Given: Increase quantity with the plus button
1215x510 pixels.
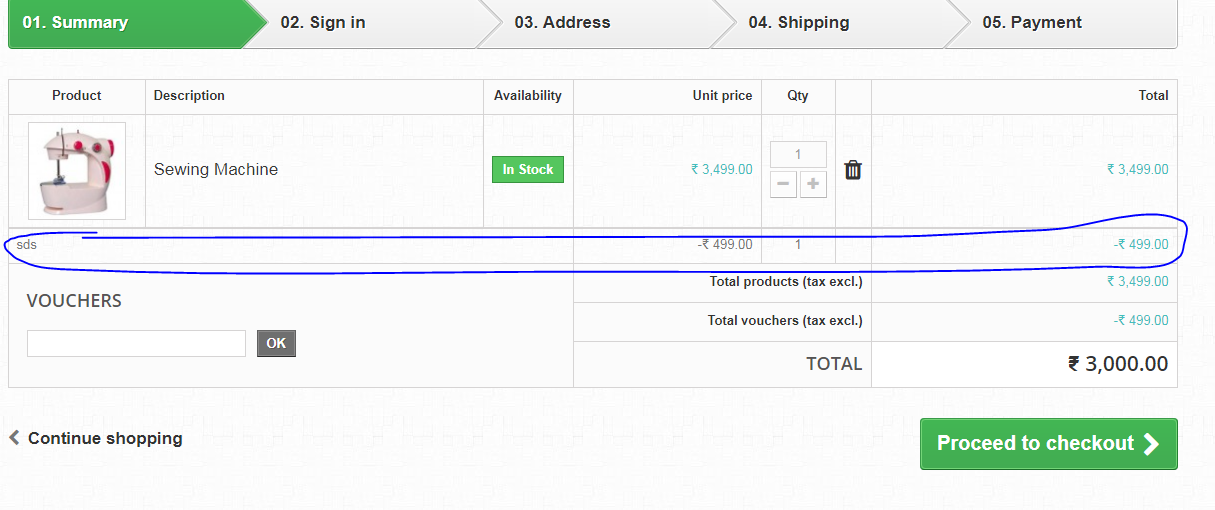Looking at the screenshot, I should tap(813, 185).
